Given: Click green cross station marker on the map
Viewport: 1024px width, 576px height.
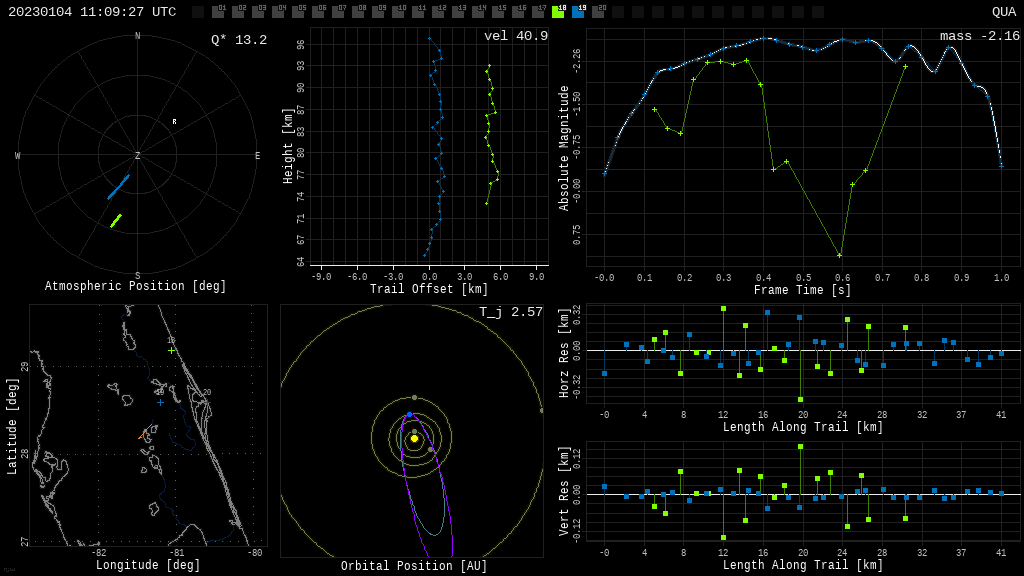Looking at the screenshot, I should tap(171, 350).
